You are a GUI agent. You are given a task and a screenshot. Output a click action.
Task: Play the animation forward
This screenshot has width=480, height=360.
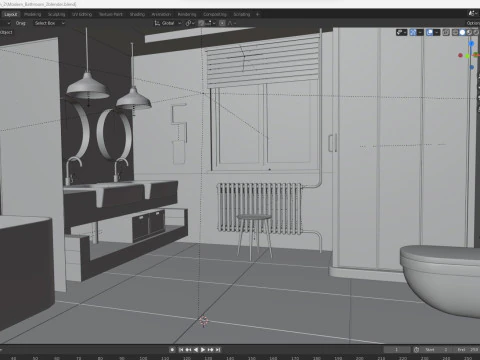[x=203, y=350]
